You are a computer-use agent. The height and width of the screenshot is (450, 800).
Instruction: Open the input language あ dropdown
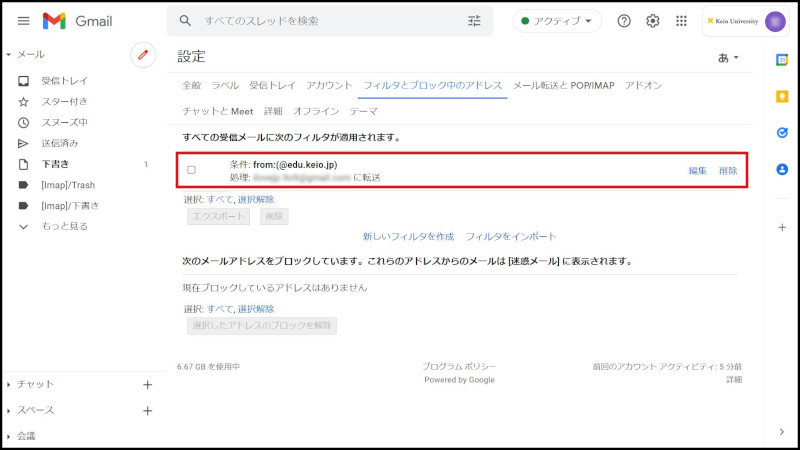pyautogui.click(x=729, y=58)
